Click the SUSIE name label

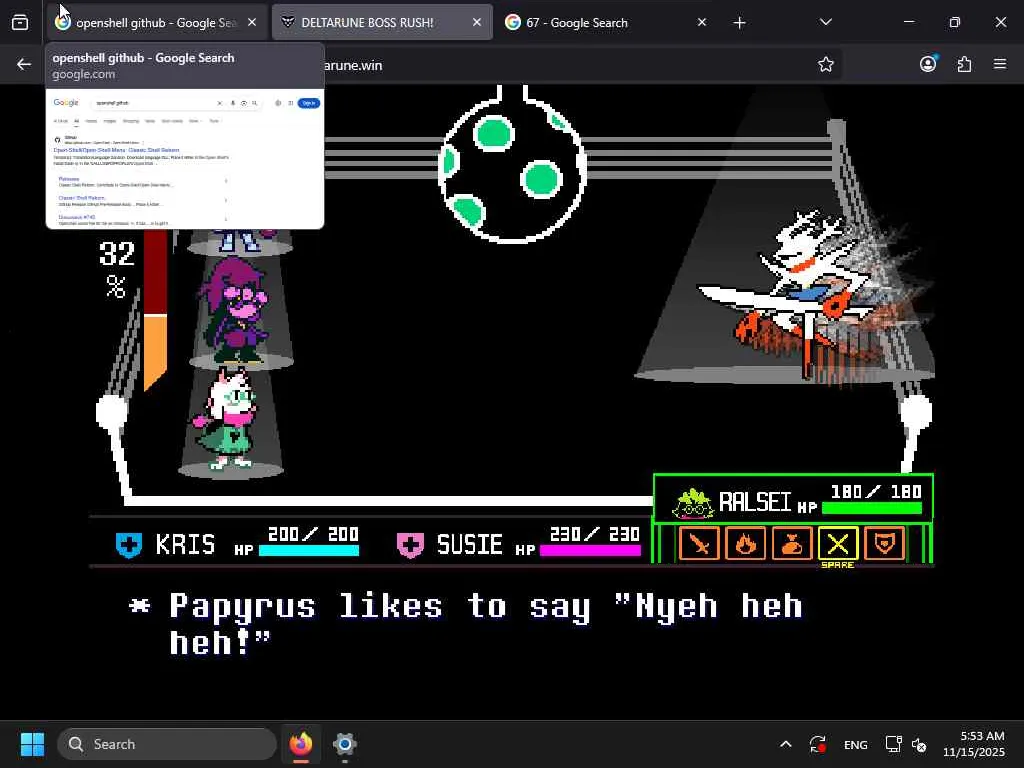tap(470, 545)
